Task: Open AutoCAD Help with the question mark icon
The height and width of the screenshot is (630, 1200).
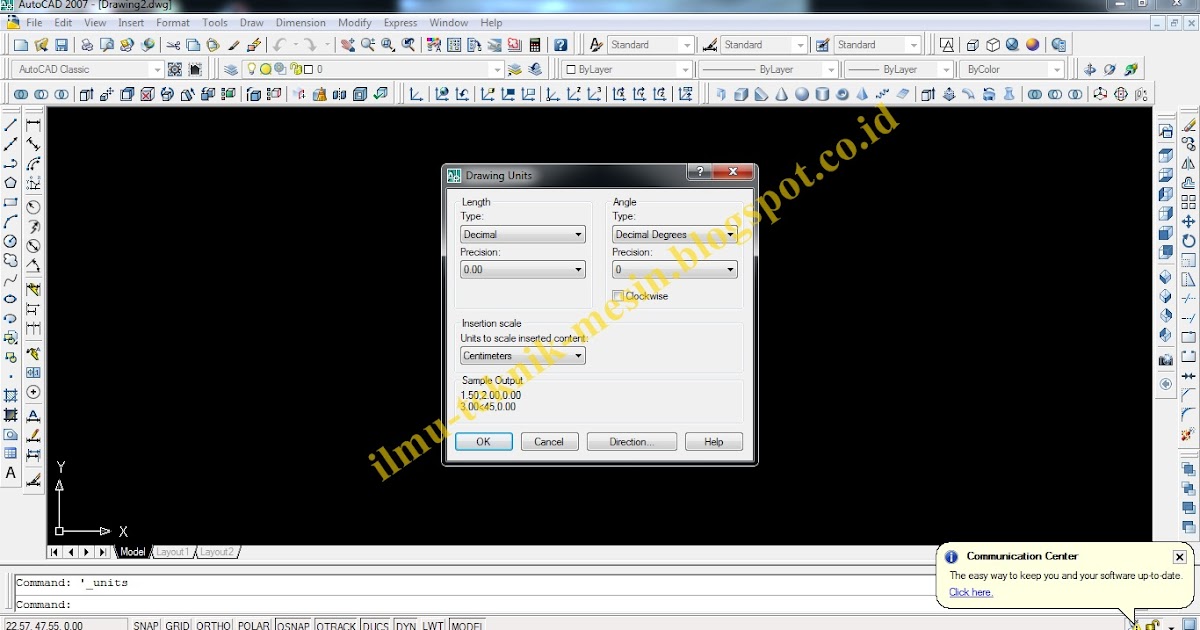Action: point(561,44)
